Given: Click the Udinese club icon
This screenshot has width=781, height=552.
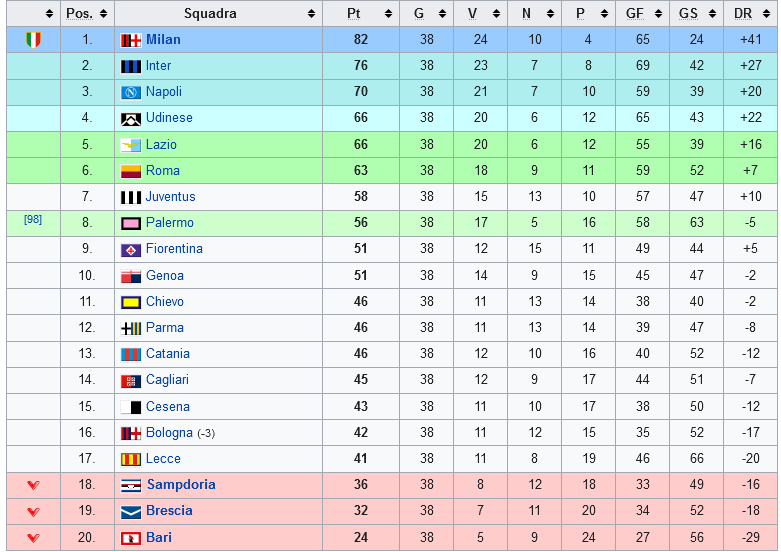Looking at the screenshot, I should click(x=130, y=119).
